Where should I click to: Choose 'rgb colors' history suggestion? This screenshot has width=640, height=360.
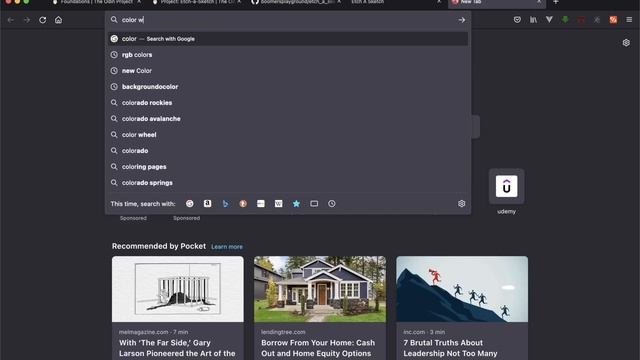[288, 55]
